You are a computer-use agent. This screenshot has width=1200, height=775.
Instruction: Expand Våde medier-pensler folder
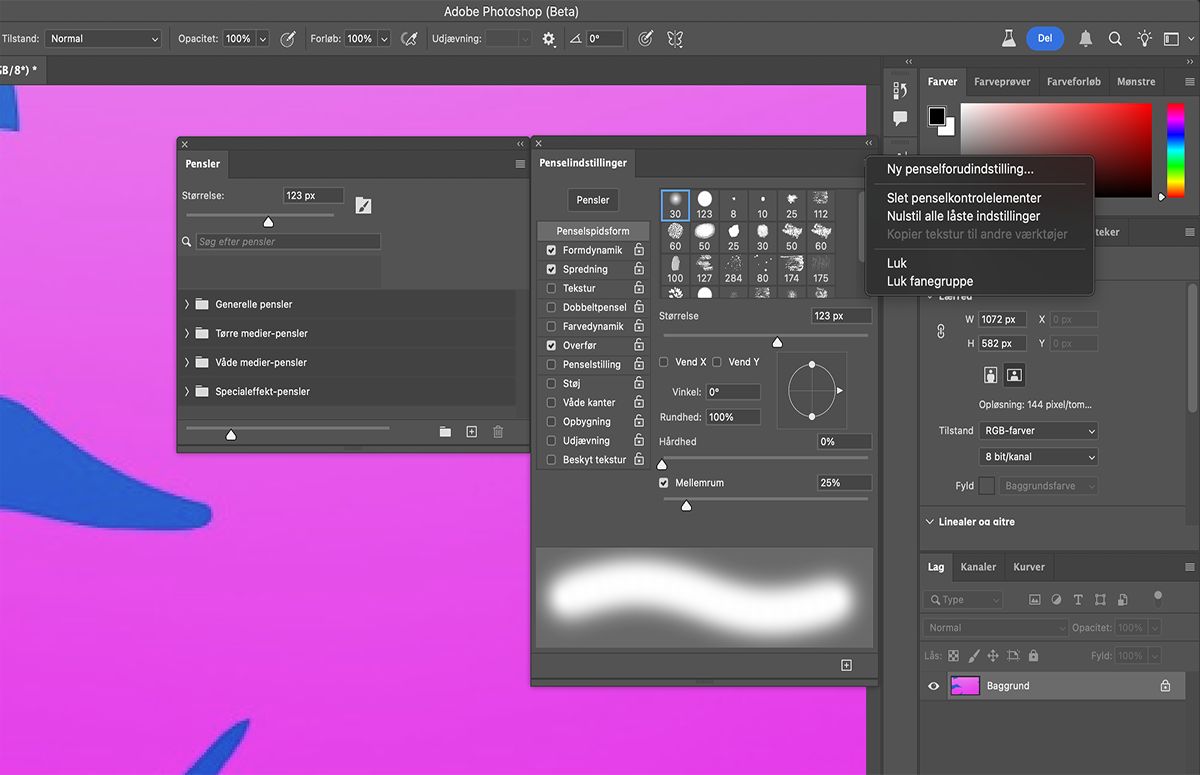click(x=187, y=362)
